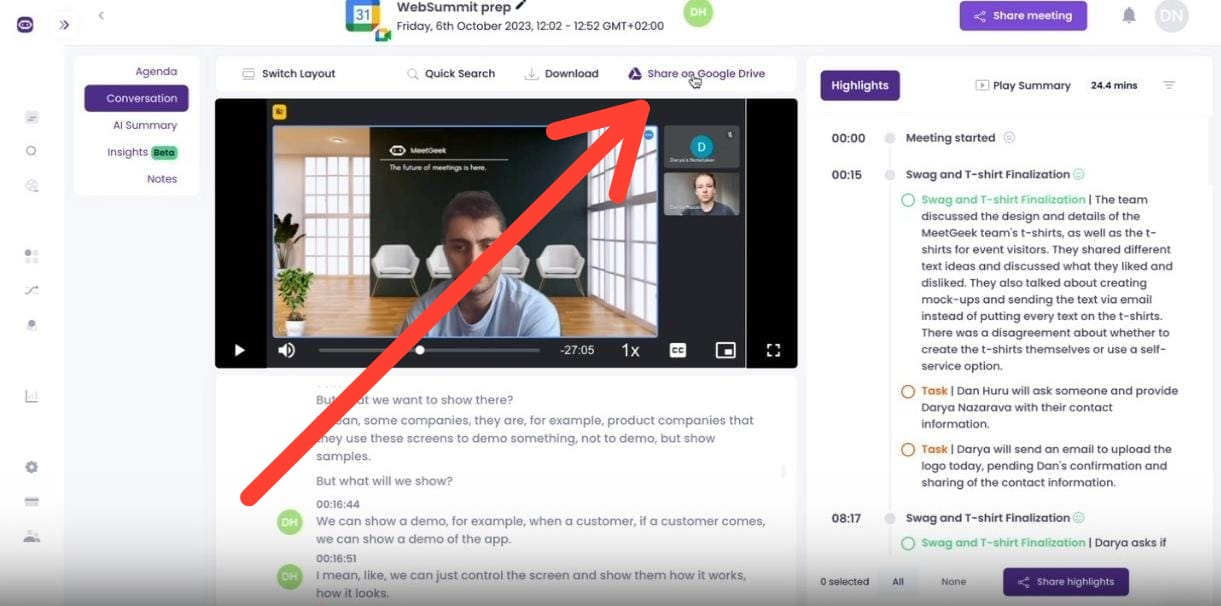Viewport: 1221px width, 606px height.
Task: Click the video progress bar
Action: (429, 350)
